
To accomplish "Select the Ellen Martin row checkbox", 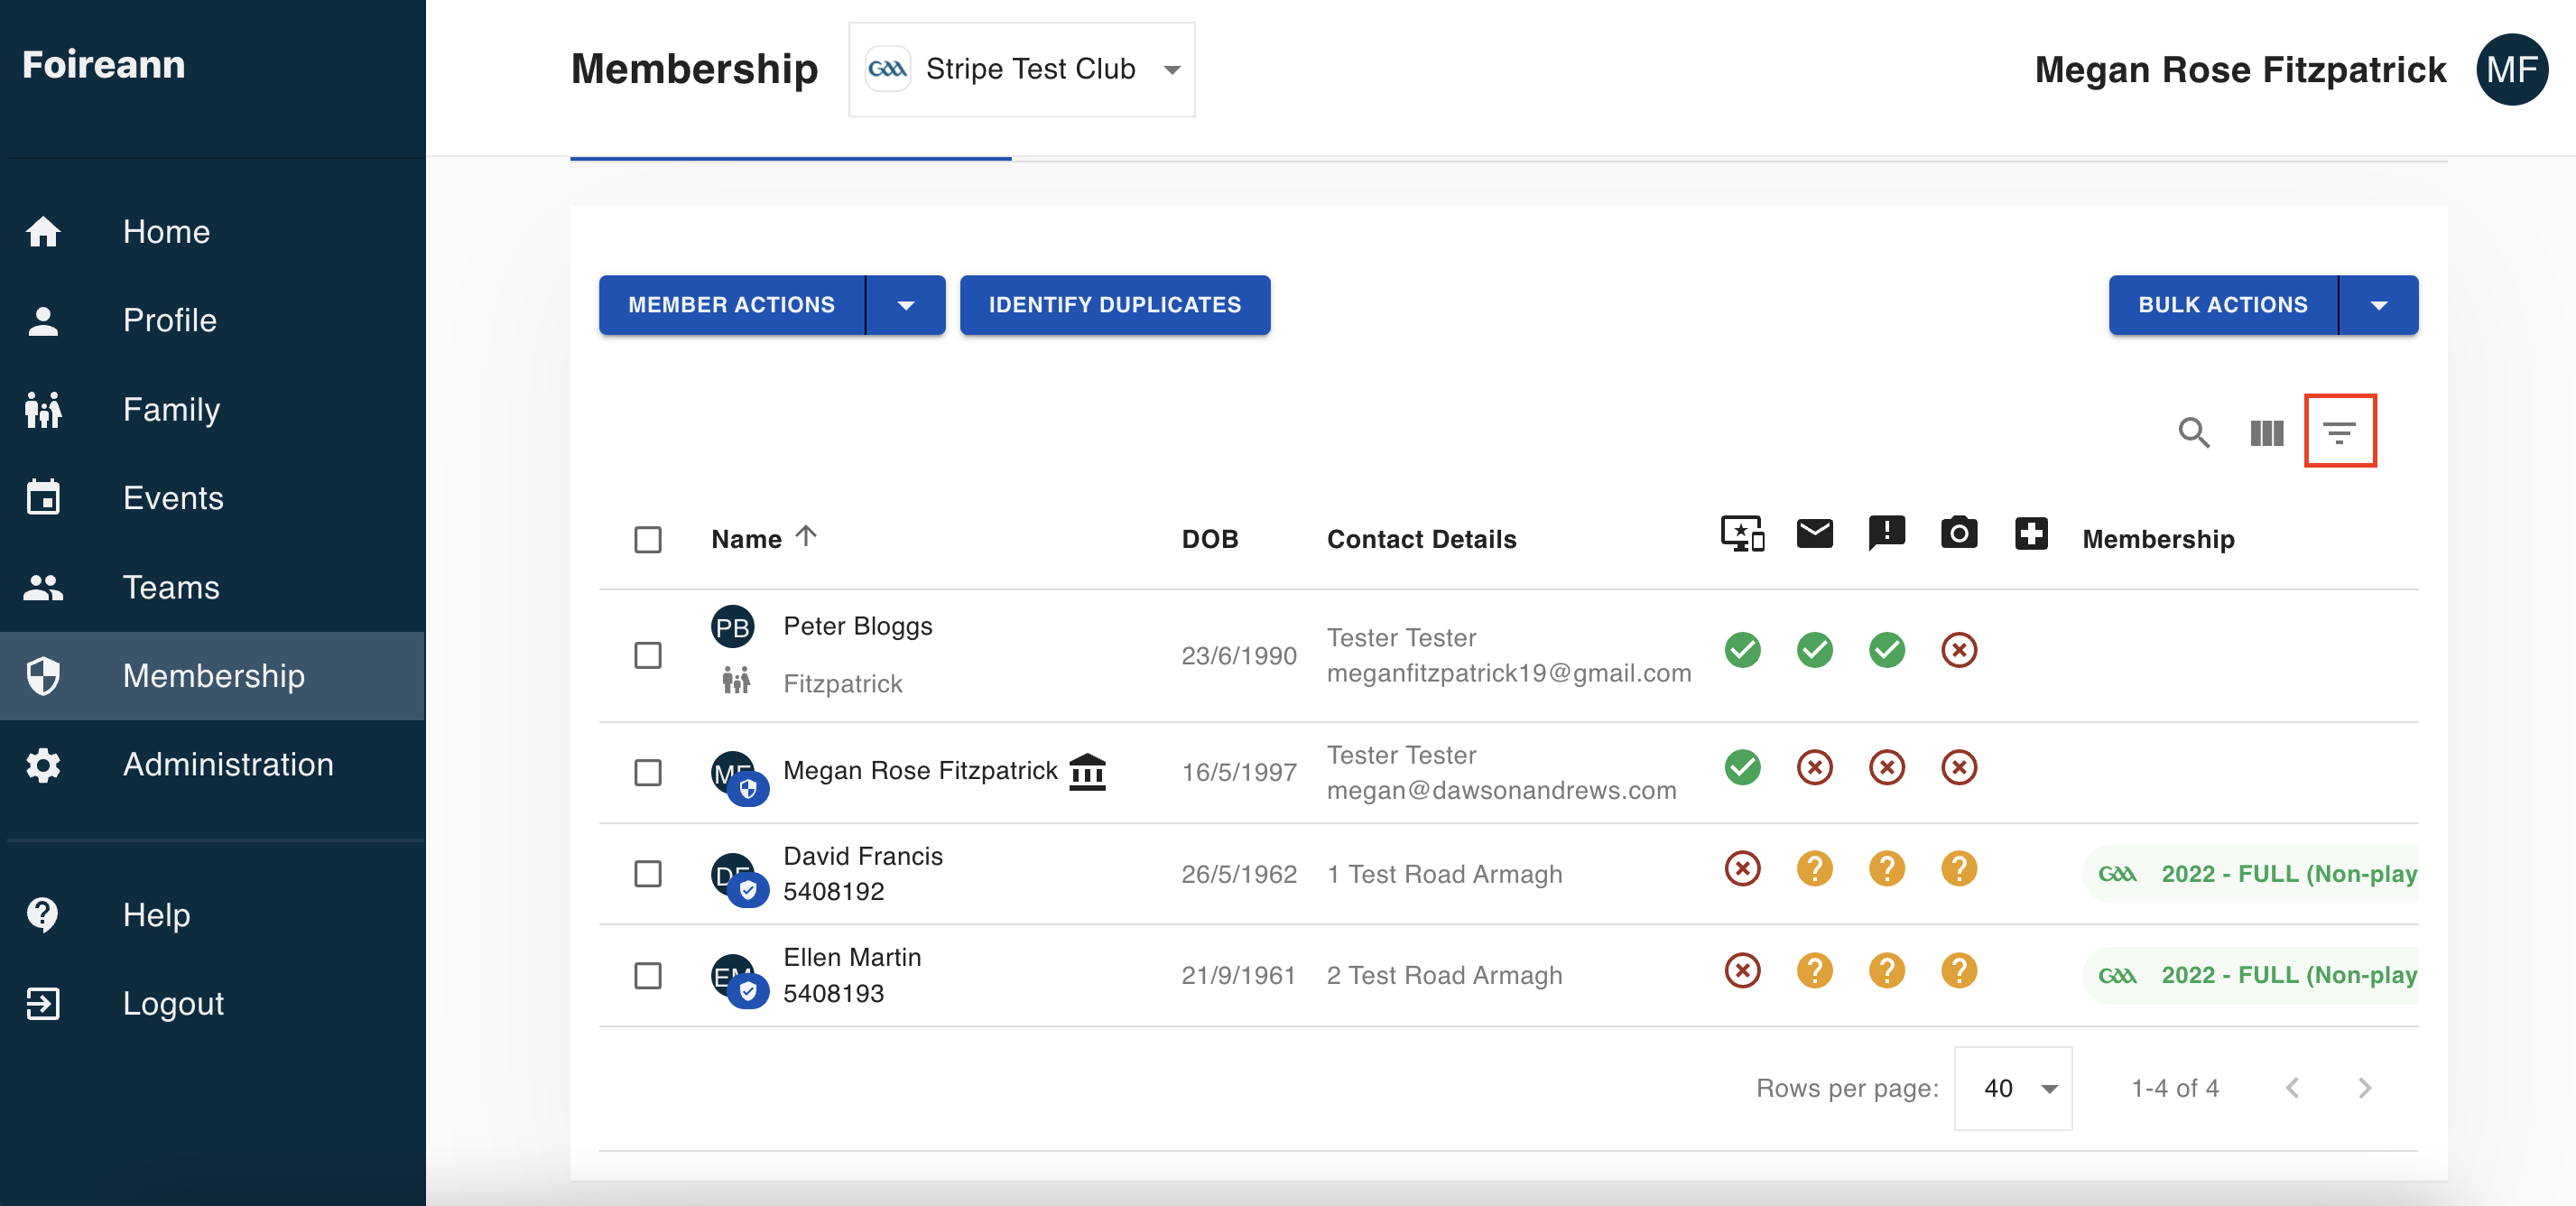I will point(648,976).
